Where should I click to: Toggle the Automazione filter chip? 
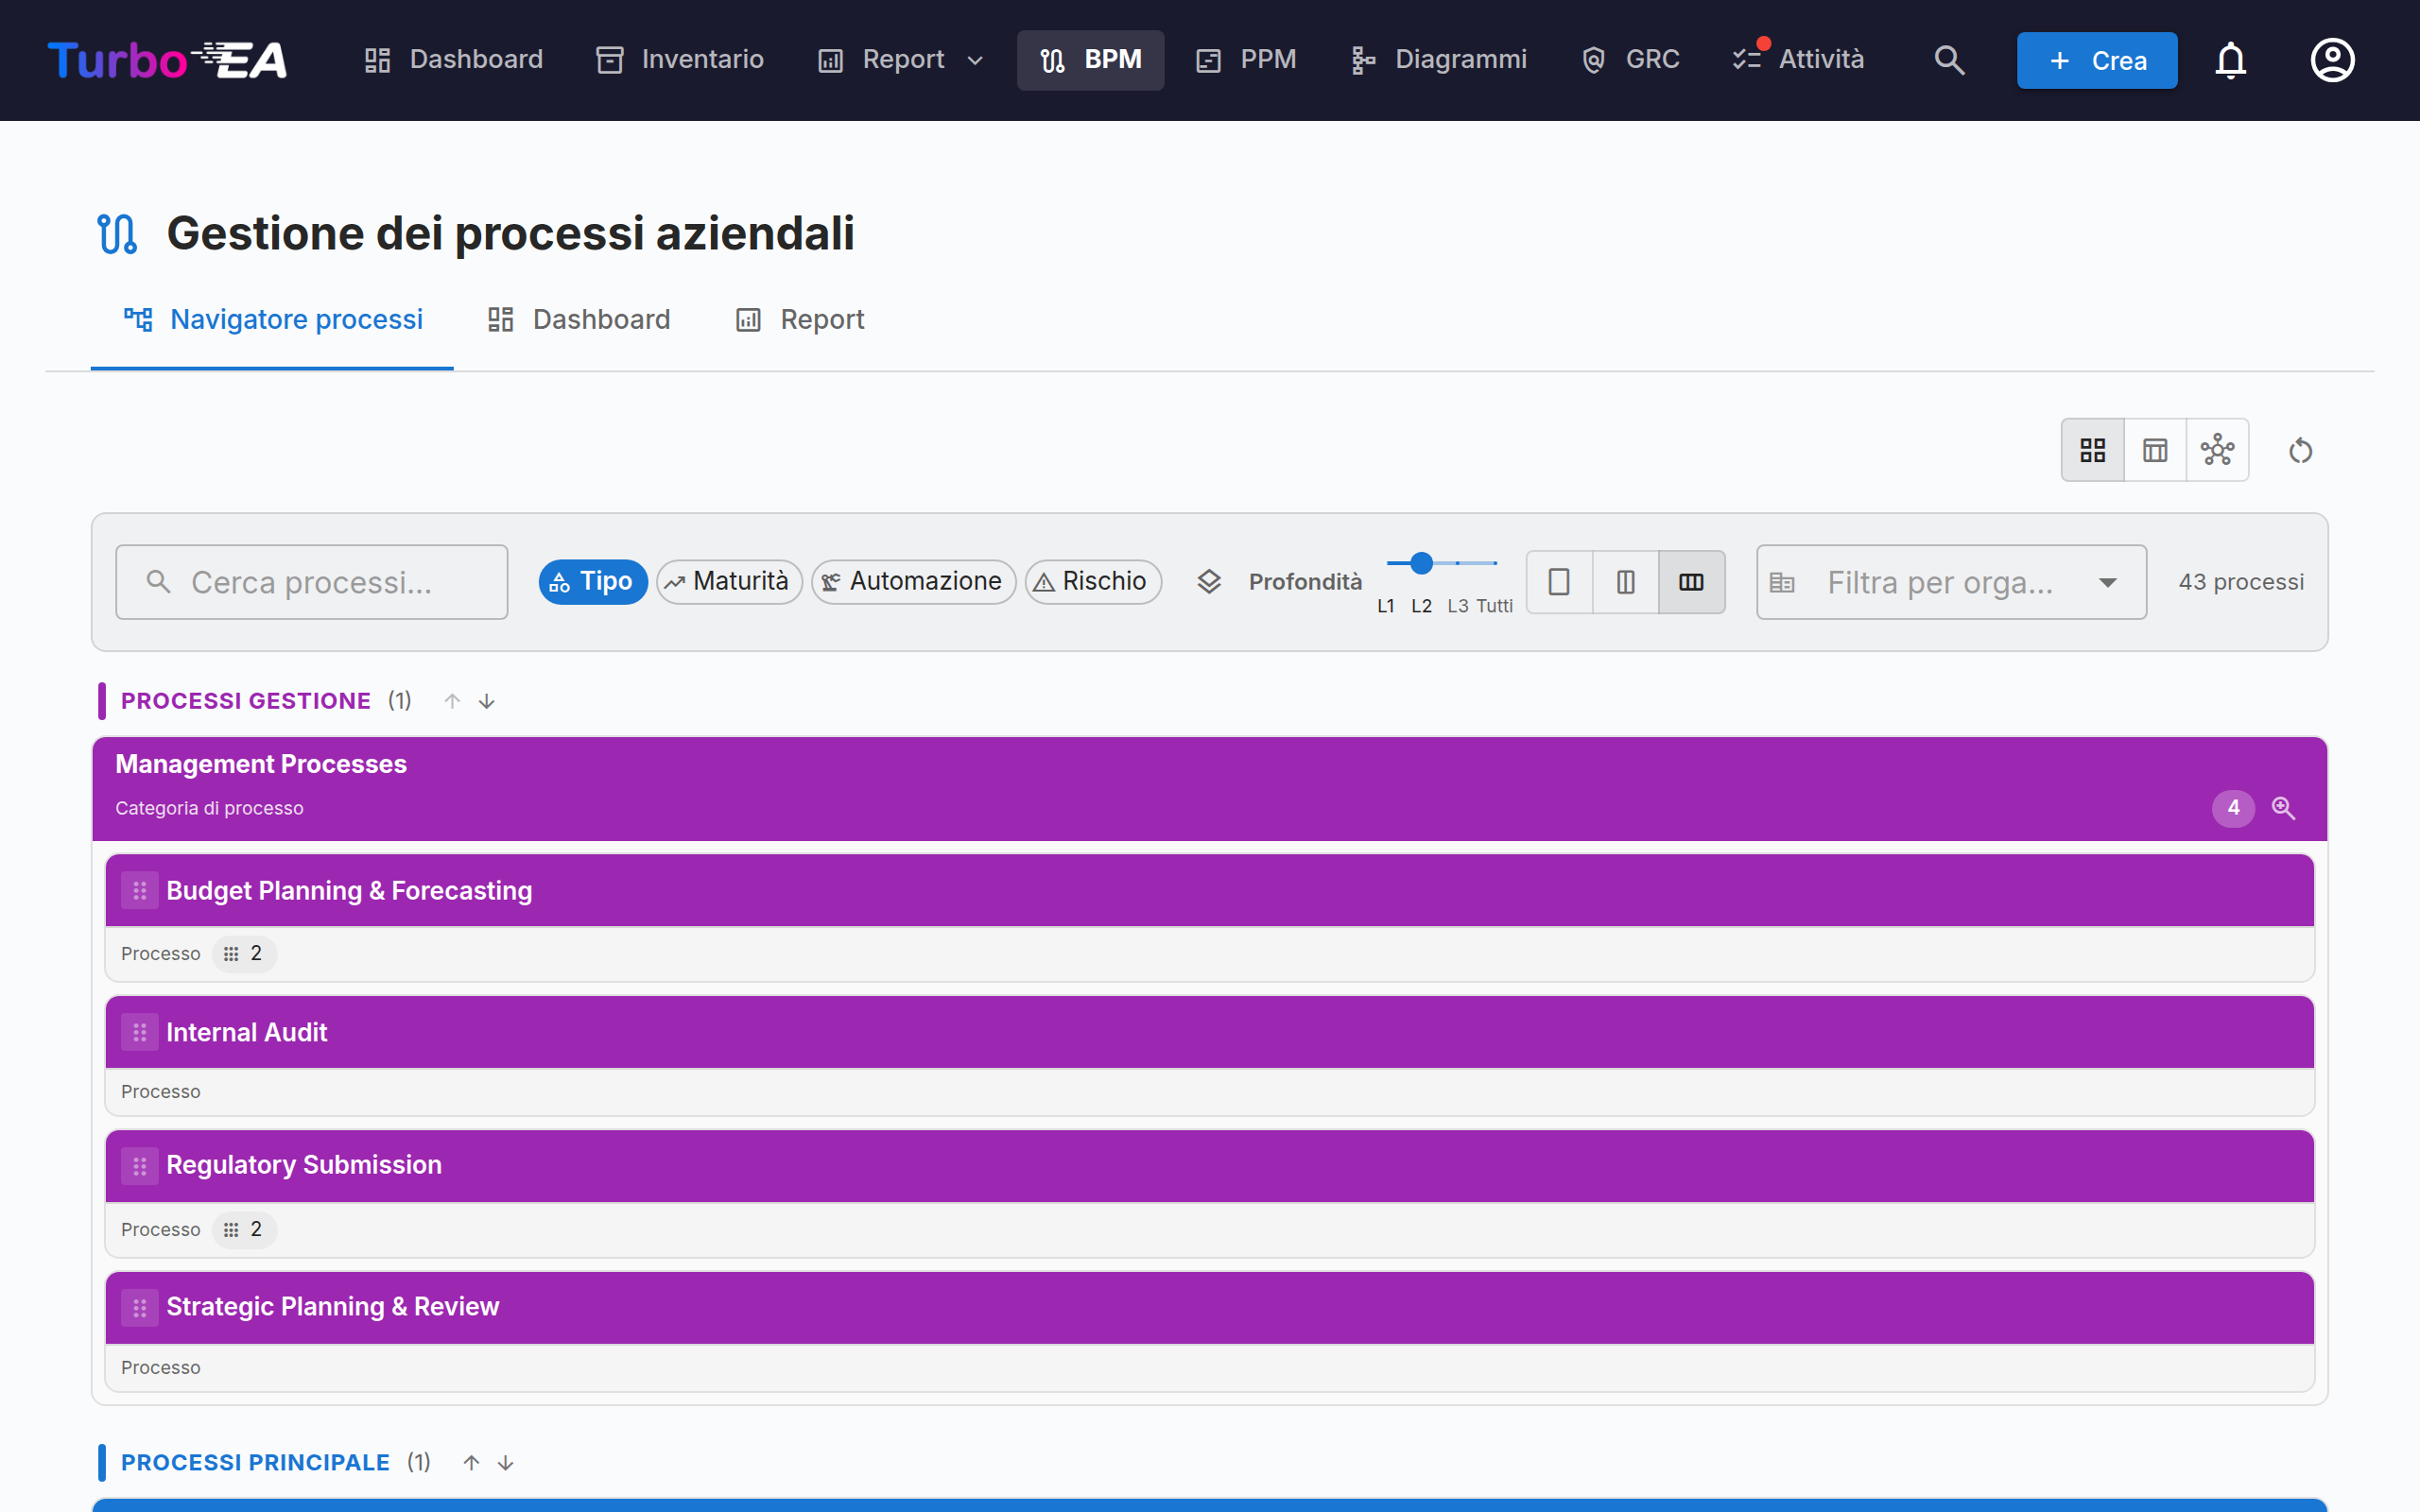click(913, 582)
